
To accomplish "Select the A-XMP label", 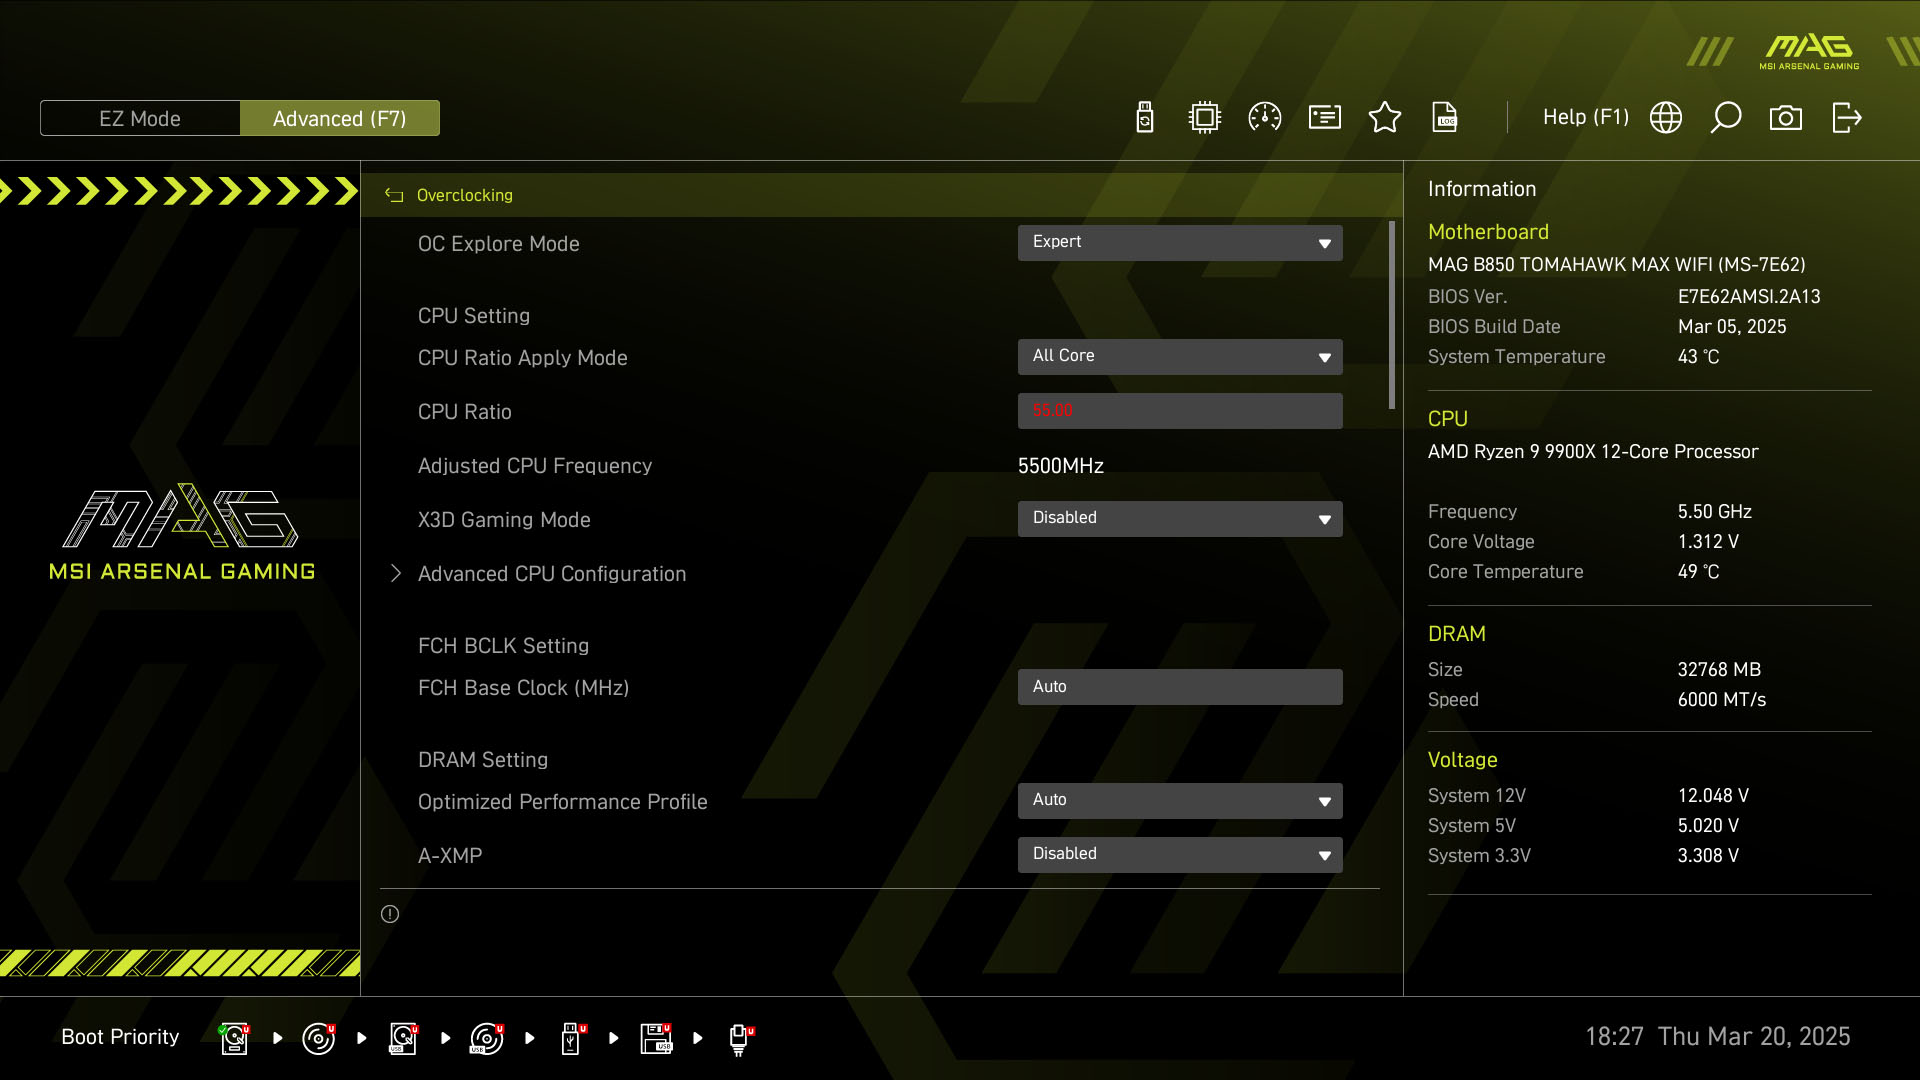I will [449, 856].
